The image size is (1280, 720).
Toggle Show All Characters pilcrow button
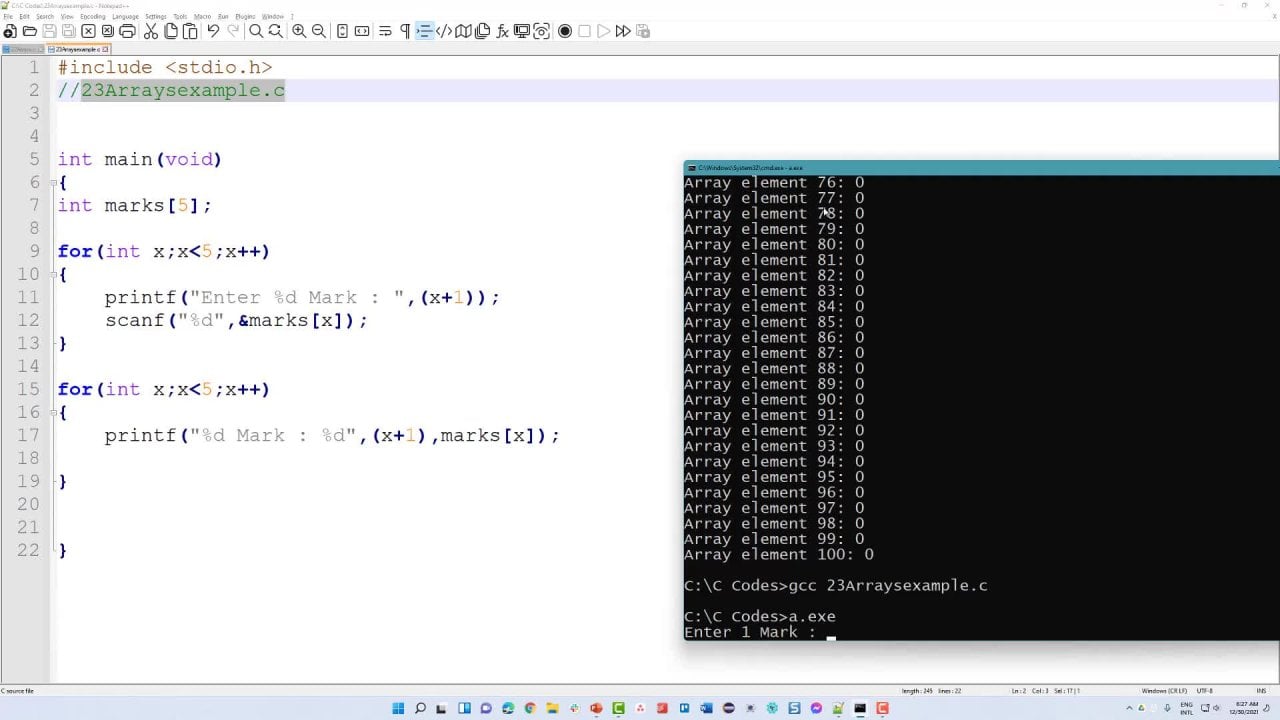point(405,31)
